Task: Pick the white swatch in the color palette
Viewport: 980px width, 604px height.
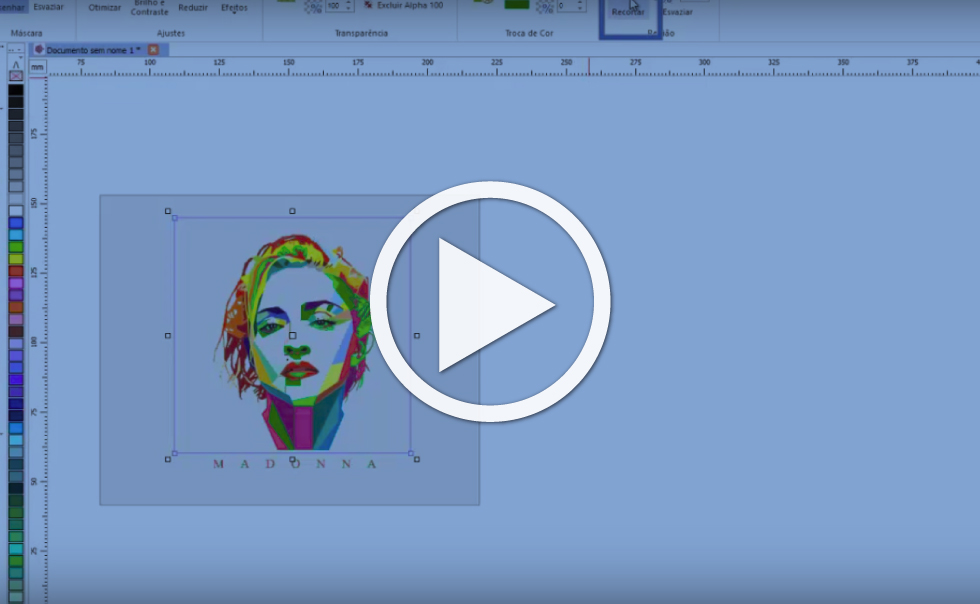Action: (x=16, y=211)
